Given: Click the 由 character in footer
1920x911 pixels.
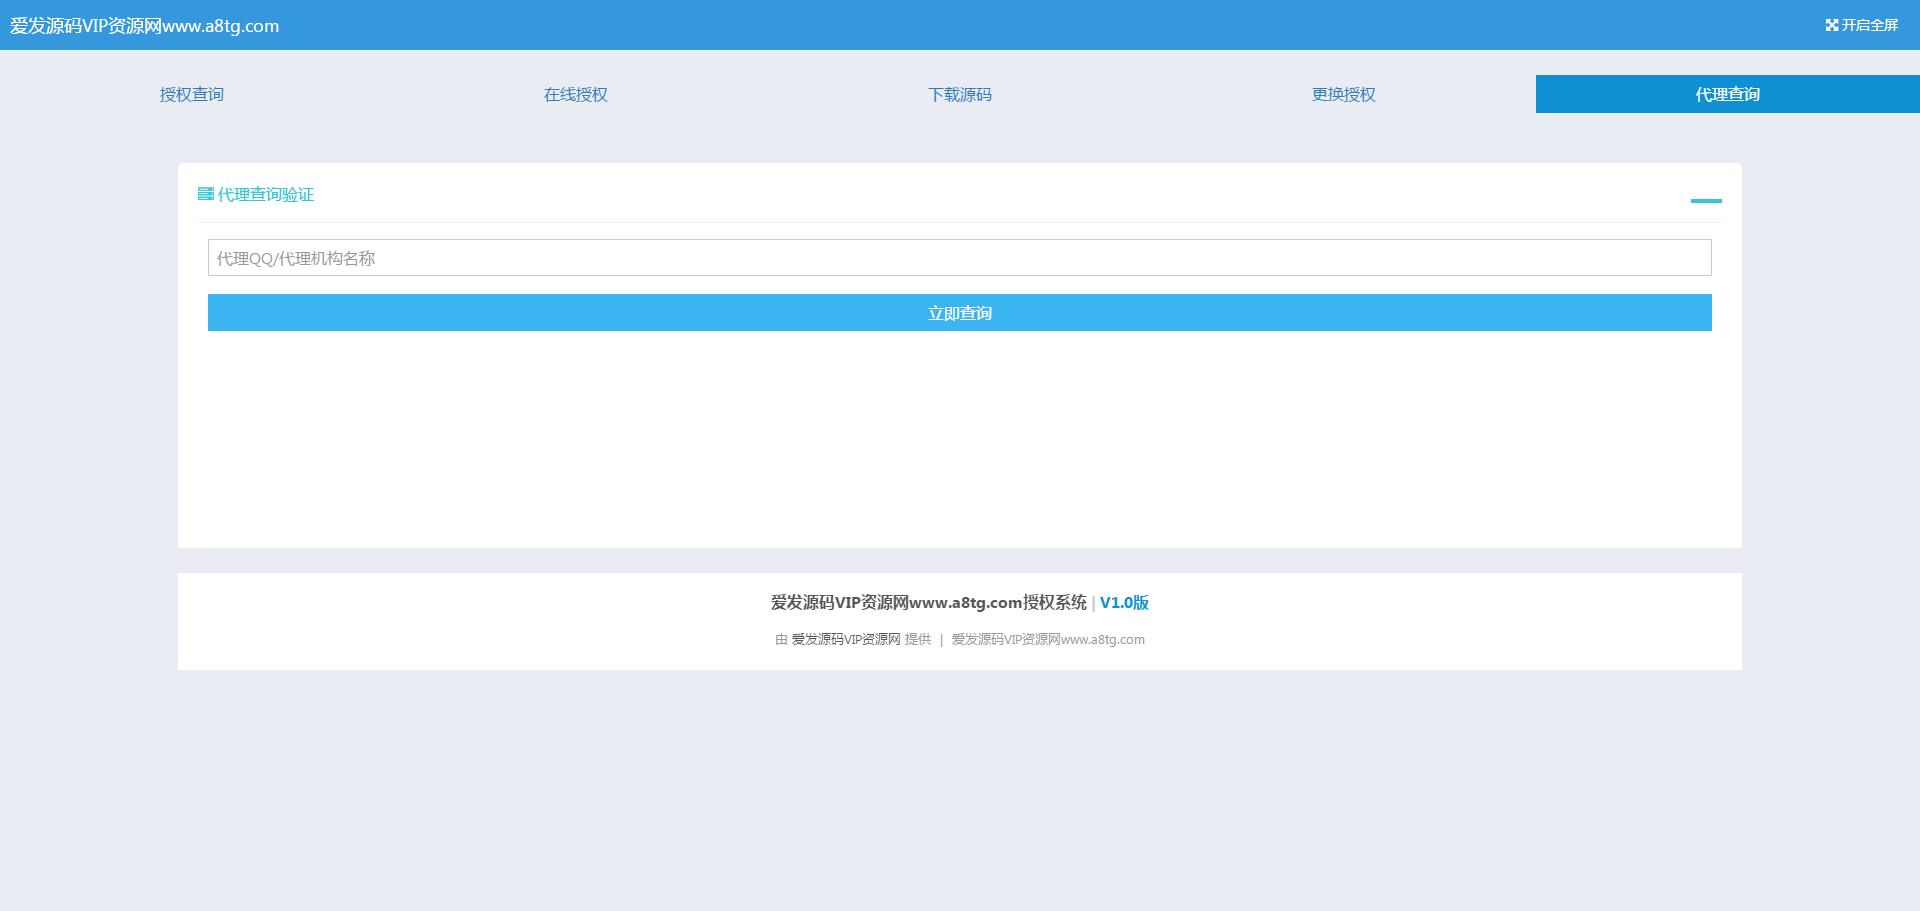Looking at the screenshot, I should pyautogui.click(x=781, y=639).
